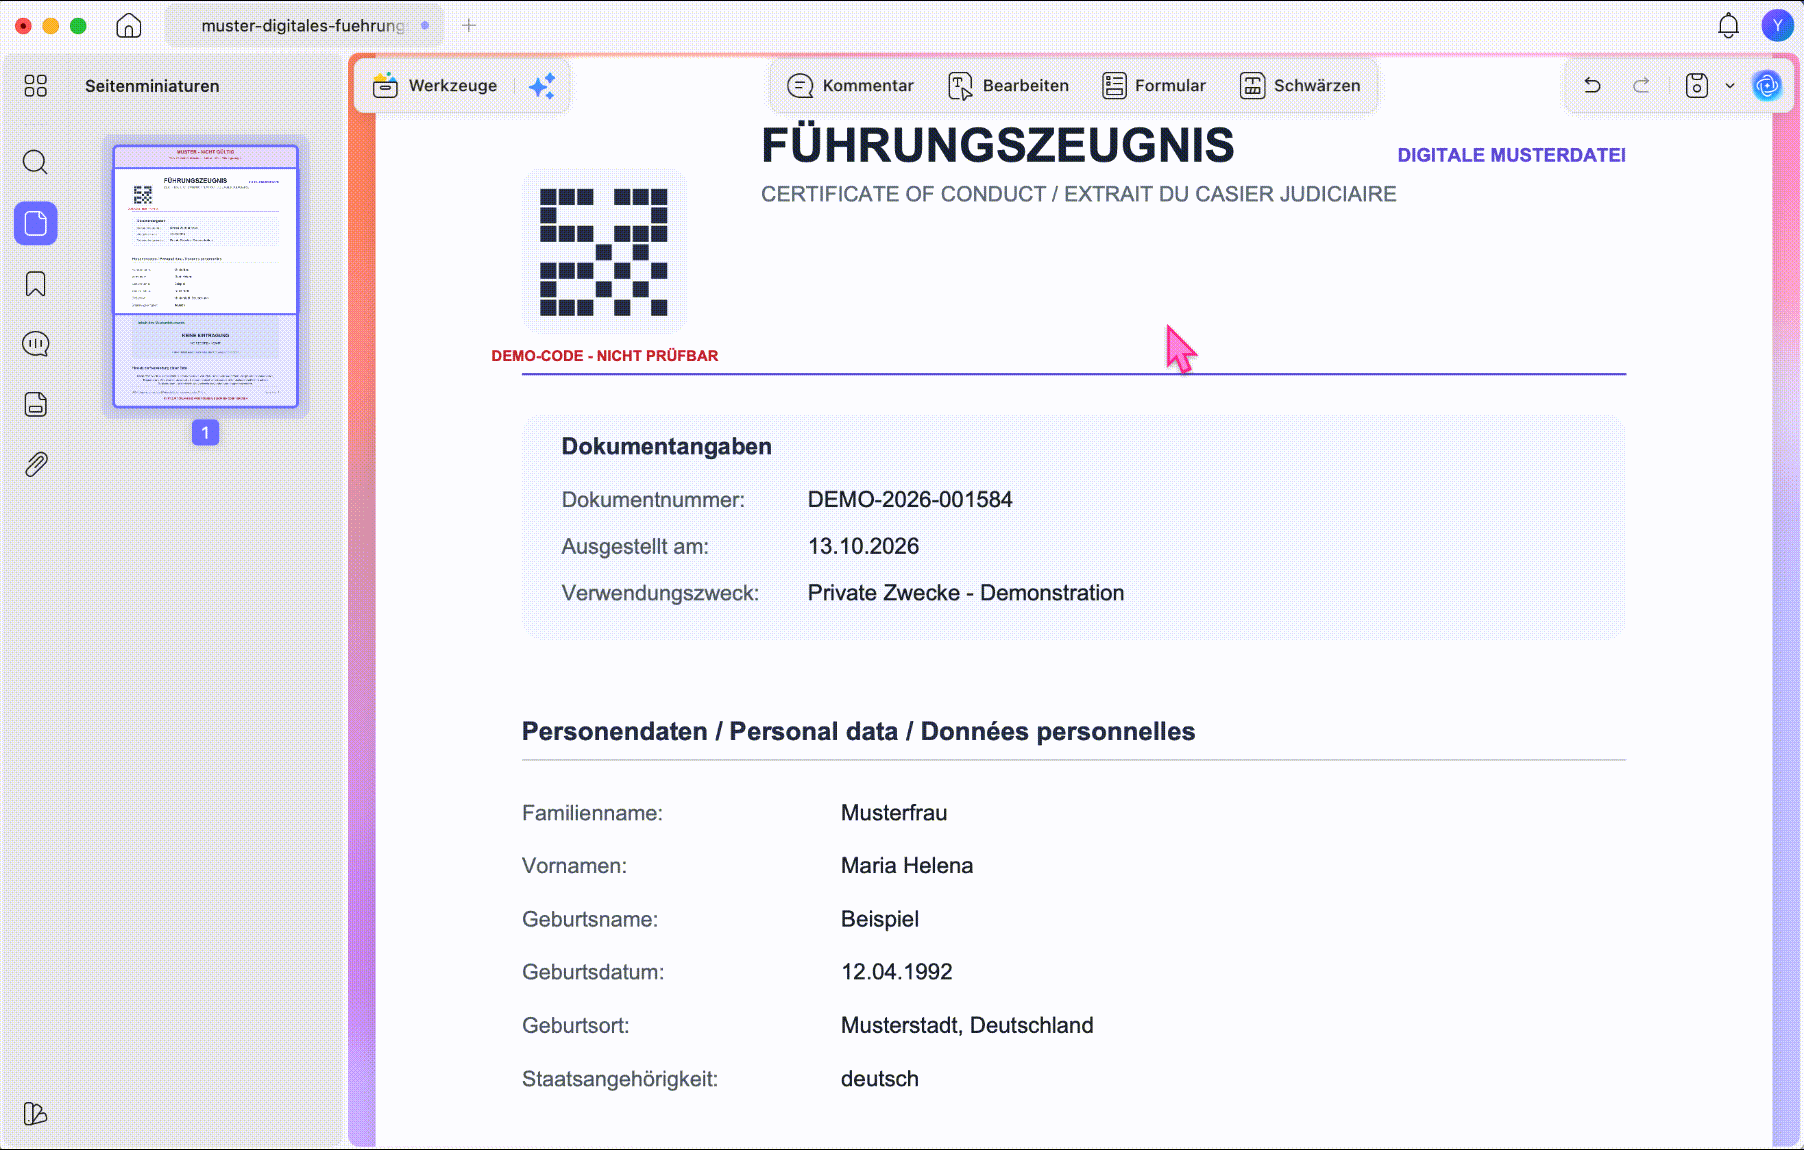The image size is (1804, 1150).
Task: Switch to Kommentar mode
Action: coord(850,85)
